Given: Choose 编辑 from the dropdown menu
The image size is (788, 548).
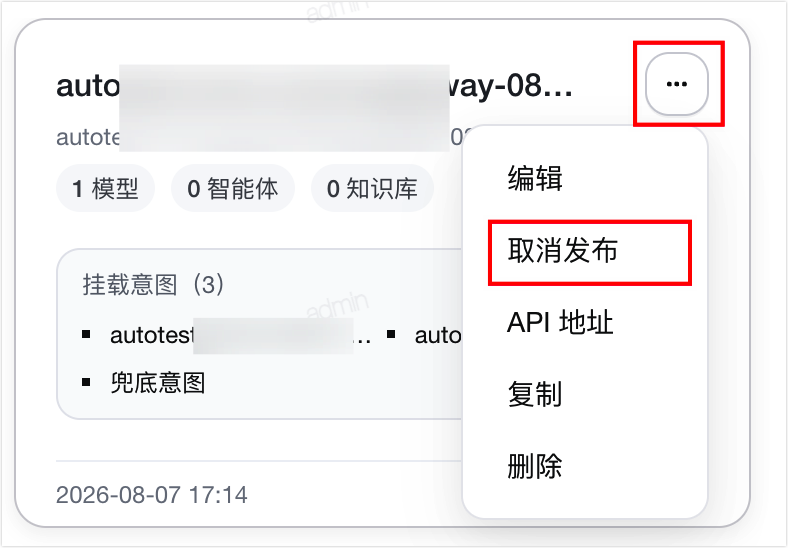Looking at the screenshot, I should click(535, 178).
